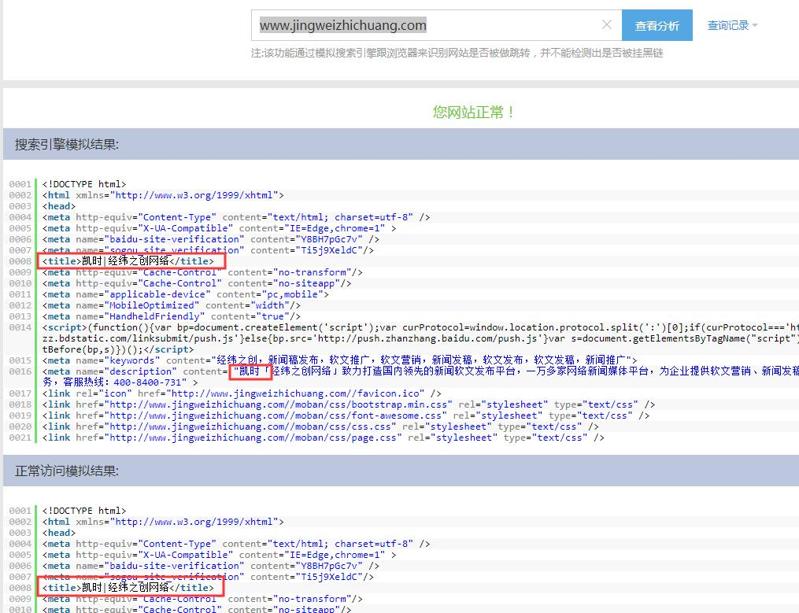Viewport: 799px width, 613px height.
Task: Click the HandheldFriendly meta line 0013
Action: click(171, 316)
